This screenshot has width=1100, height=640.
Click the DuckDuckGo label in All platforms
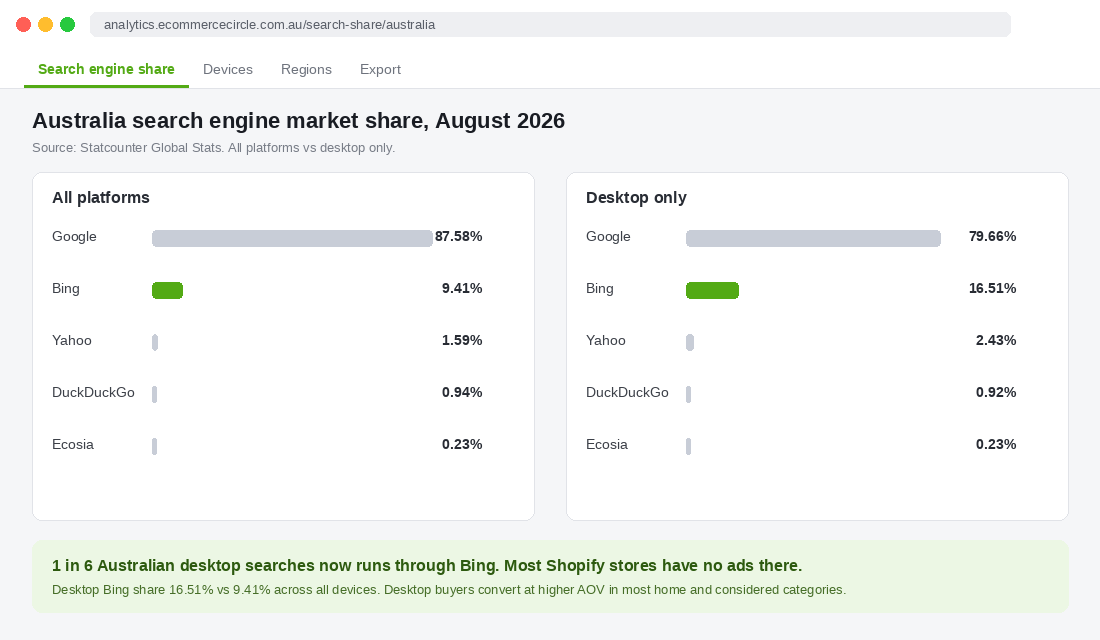93,392
